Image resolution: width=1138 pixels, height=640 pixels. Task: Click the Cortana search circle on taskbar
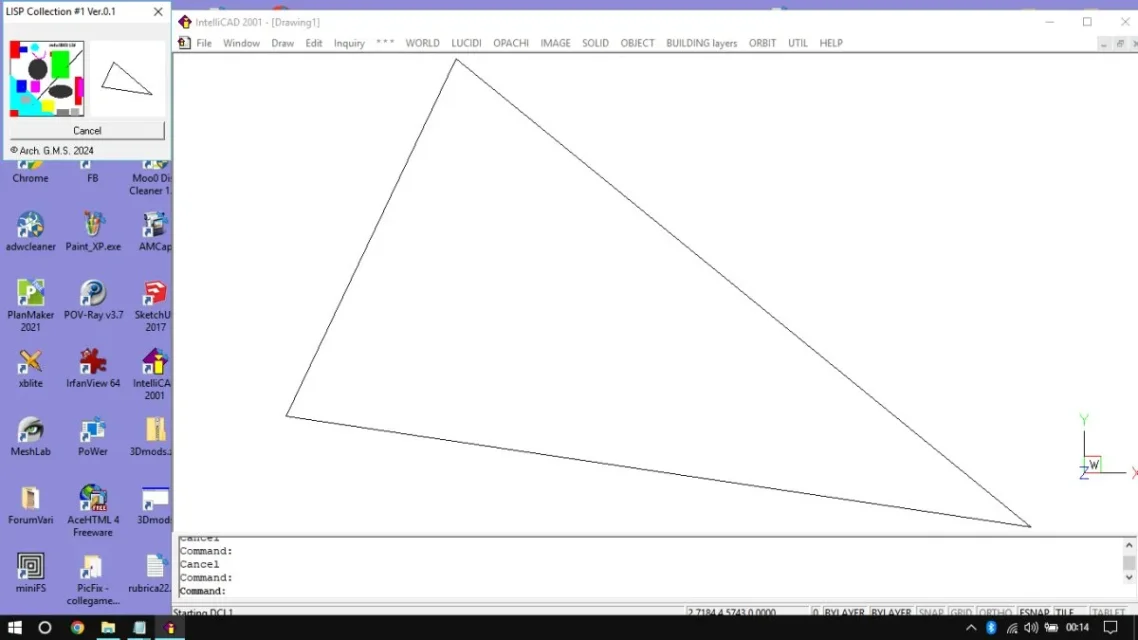[x=45, y=628]
